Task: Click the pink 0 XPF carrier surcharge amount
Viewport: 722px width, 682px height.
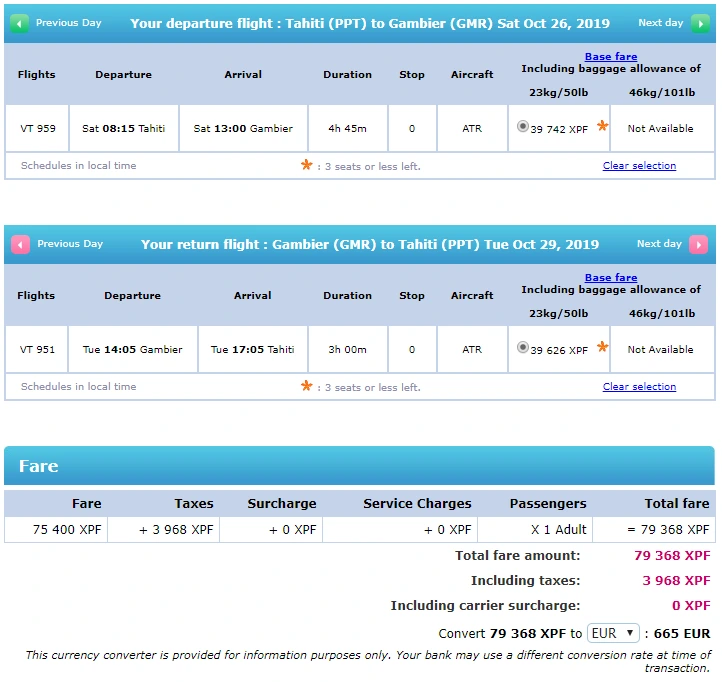Action: (x=691, y=605)
